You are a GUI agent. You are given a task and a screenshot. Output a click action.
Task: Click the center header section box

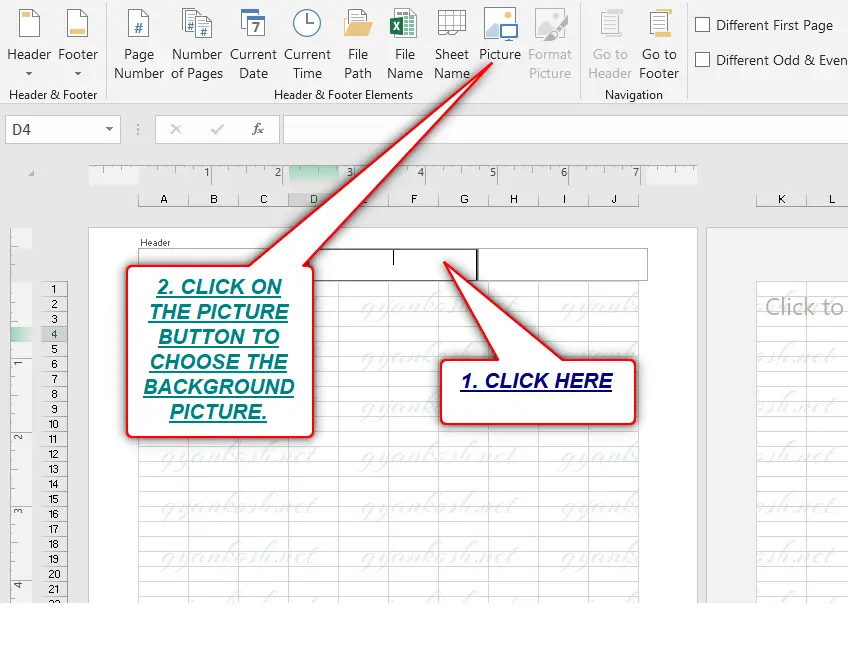click(393, 264)
